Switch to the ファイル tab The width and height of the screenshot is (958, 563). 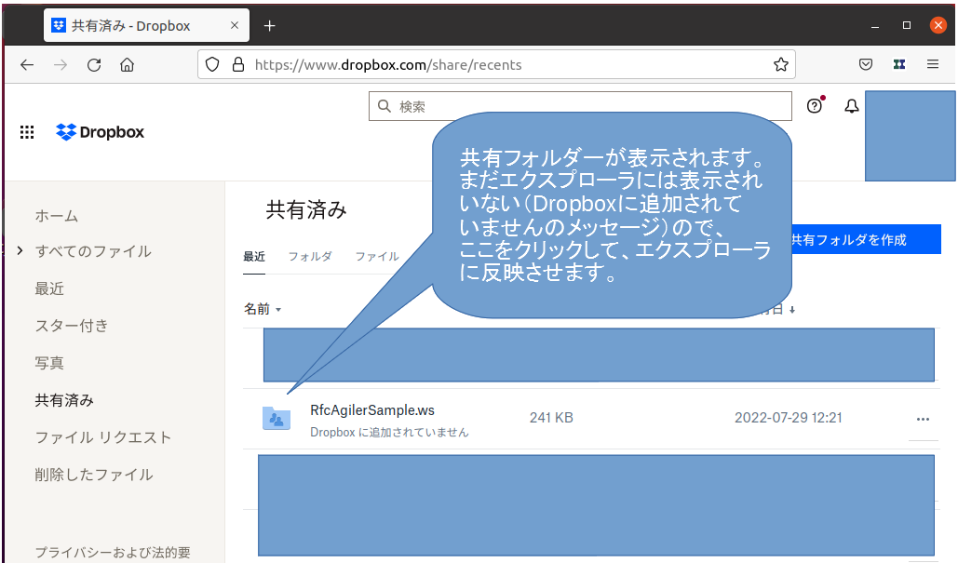pyautogui.click(x=377, y=257)
